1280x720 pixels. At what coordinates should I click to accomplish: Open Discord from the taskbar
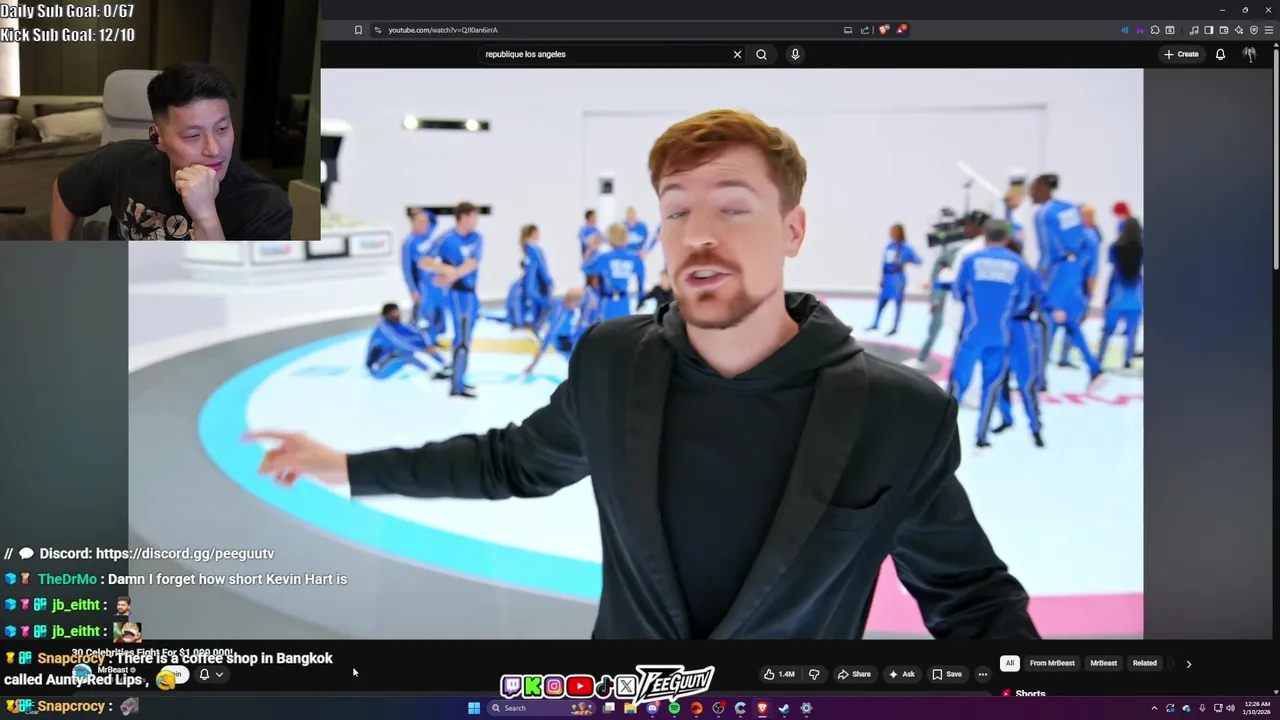pos(652,708)
